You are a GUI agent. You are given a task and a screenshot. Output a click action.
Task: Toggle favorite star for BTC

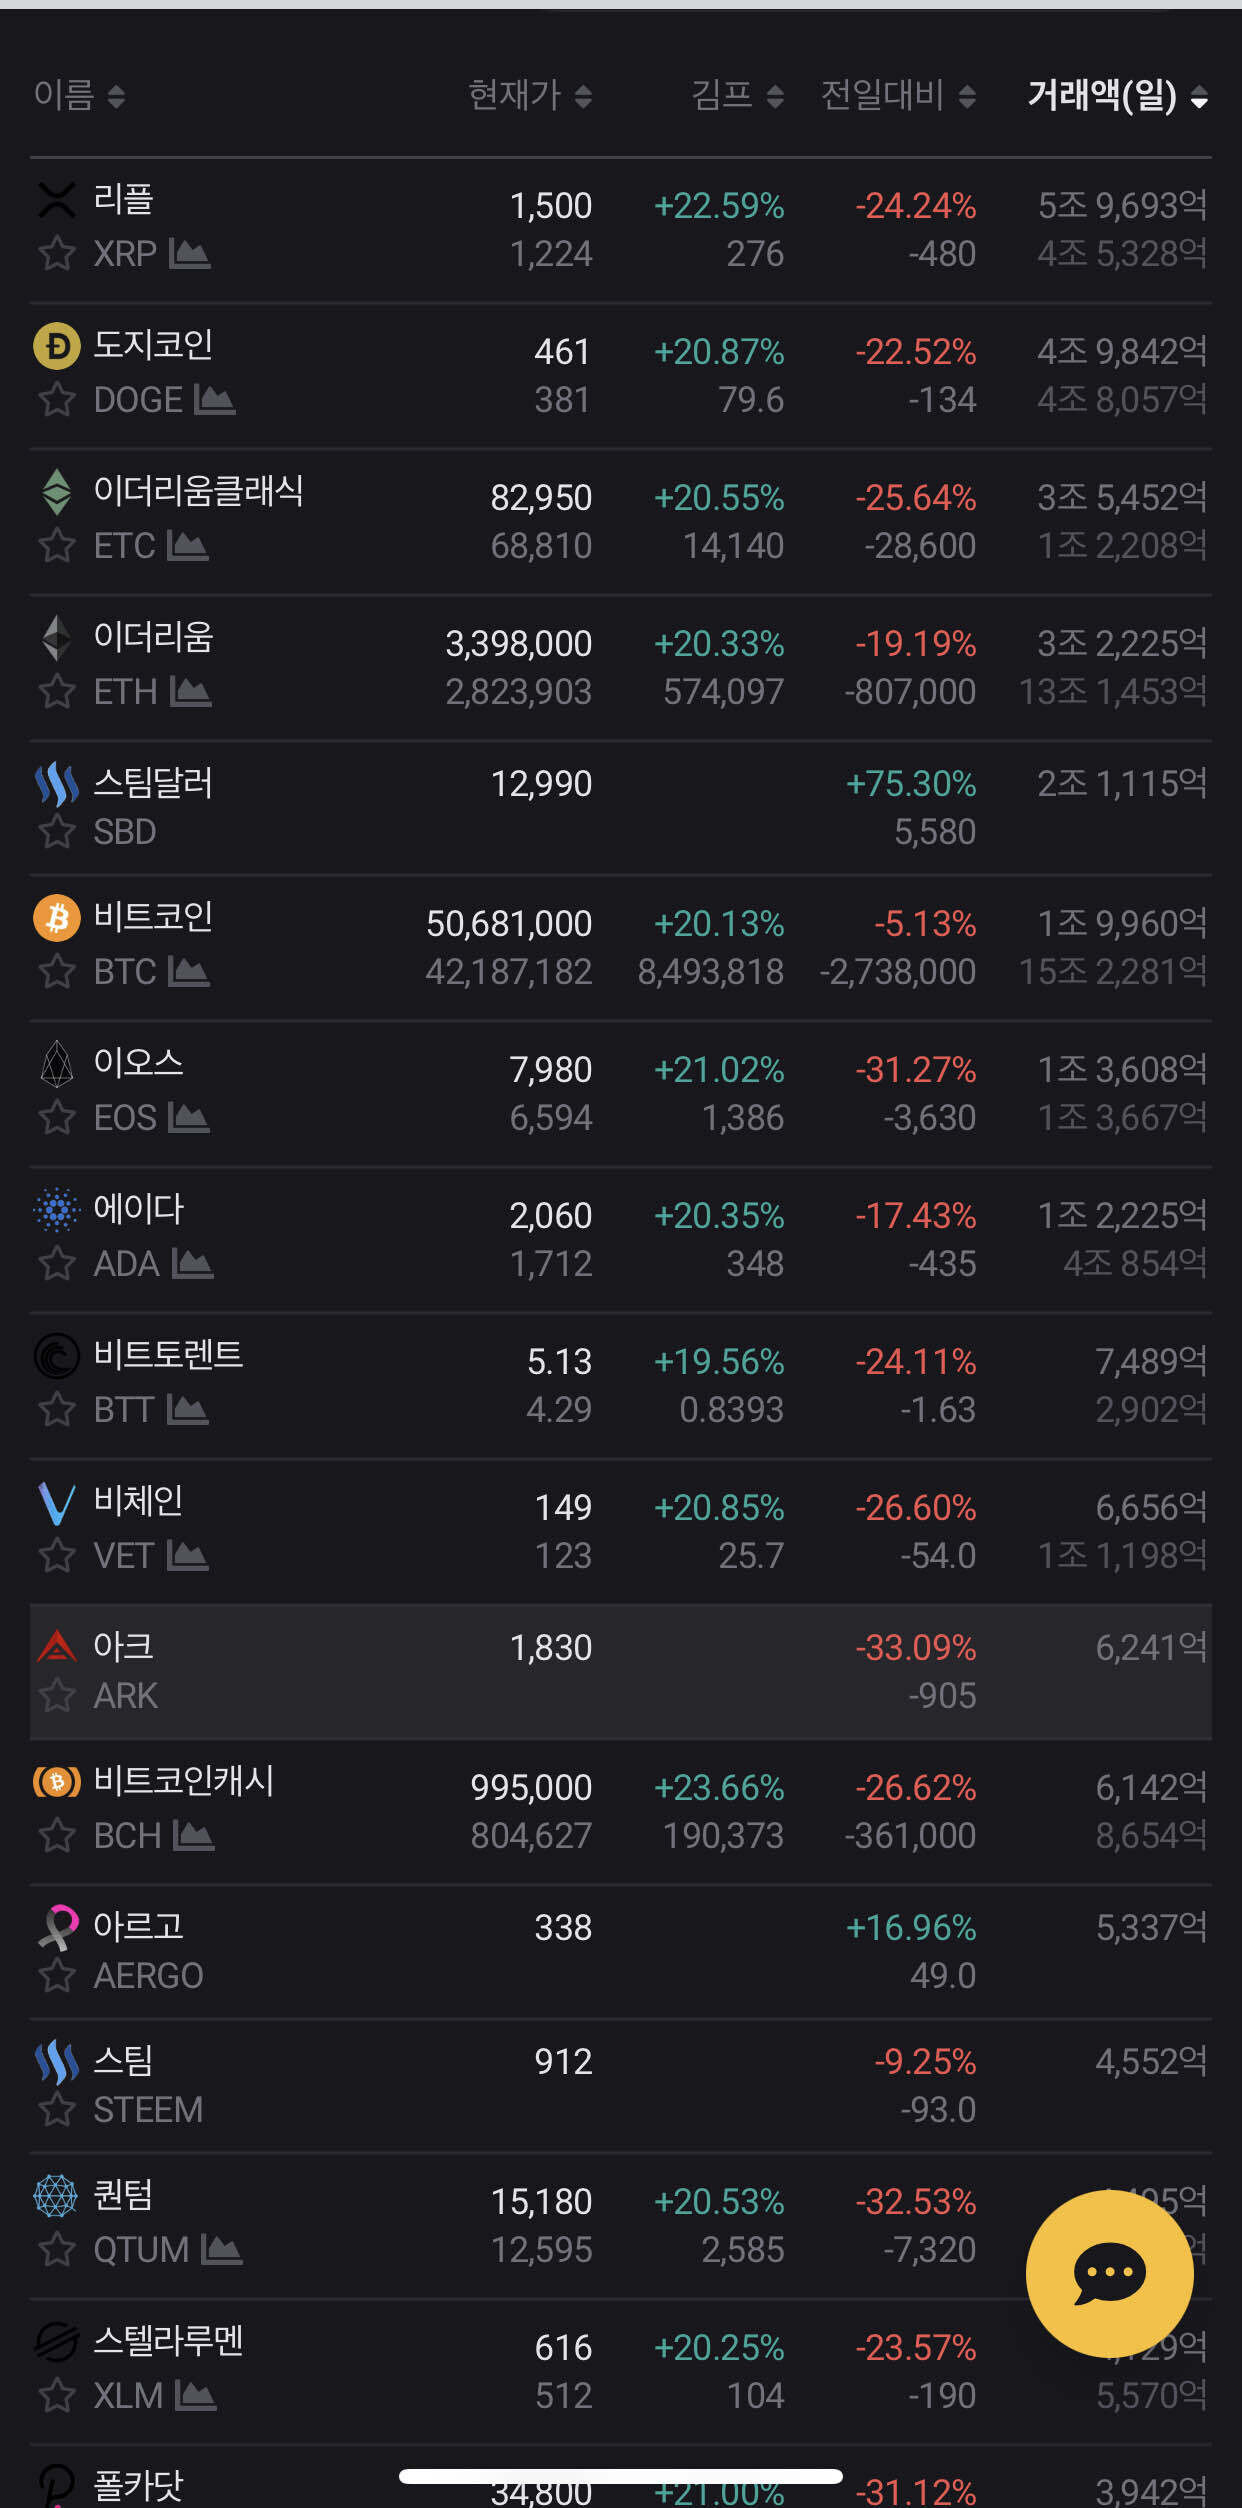coord(57,972)
